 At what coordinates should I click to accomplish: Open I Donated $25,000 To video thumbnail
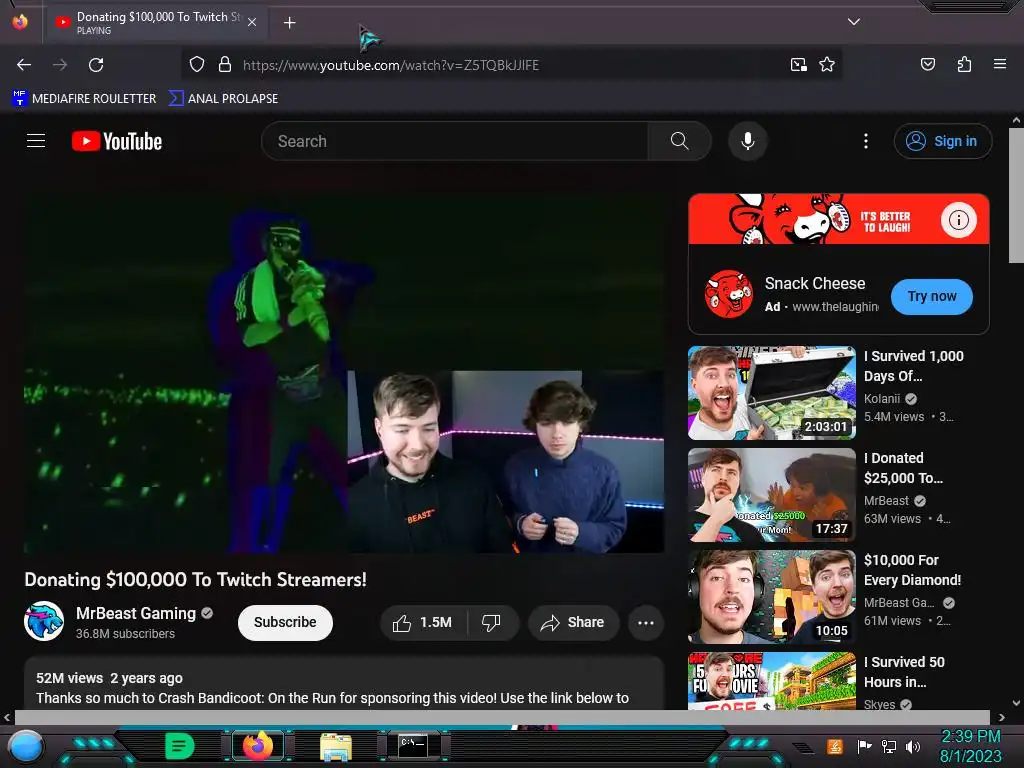click(x=771, y=495)
